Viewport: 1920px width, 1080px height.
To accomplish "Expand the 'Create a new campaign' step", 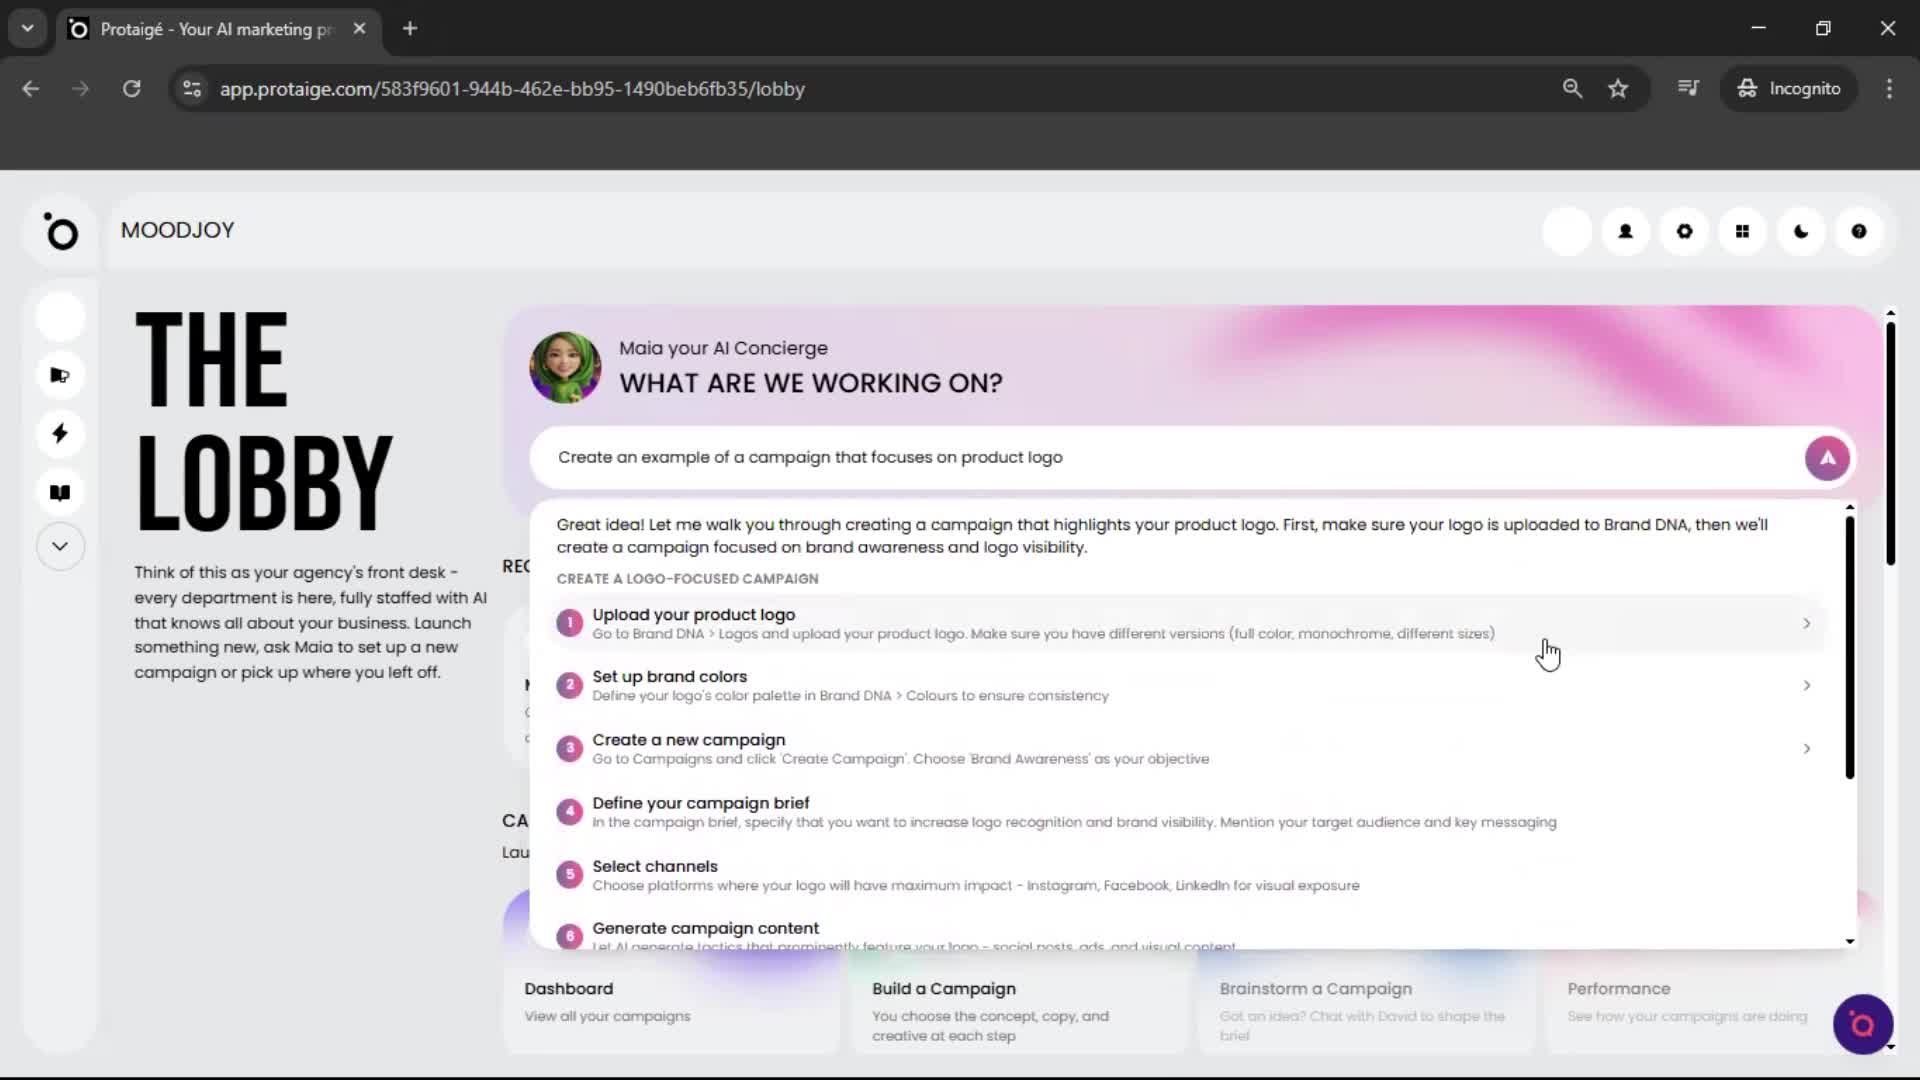I will pos(1806,748).
